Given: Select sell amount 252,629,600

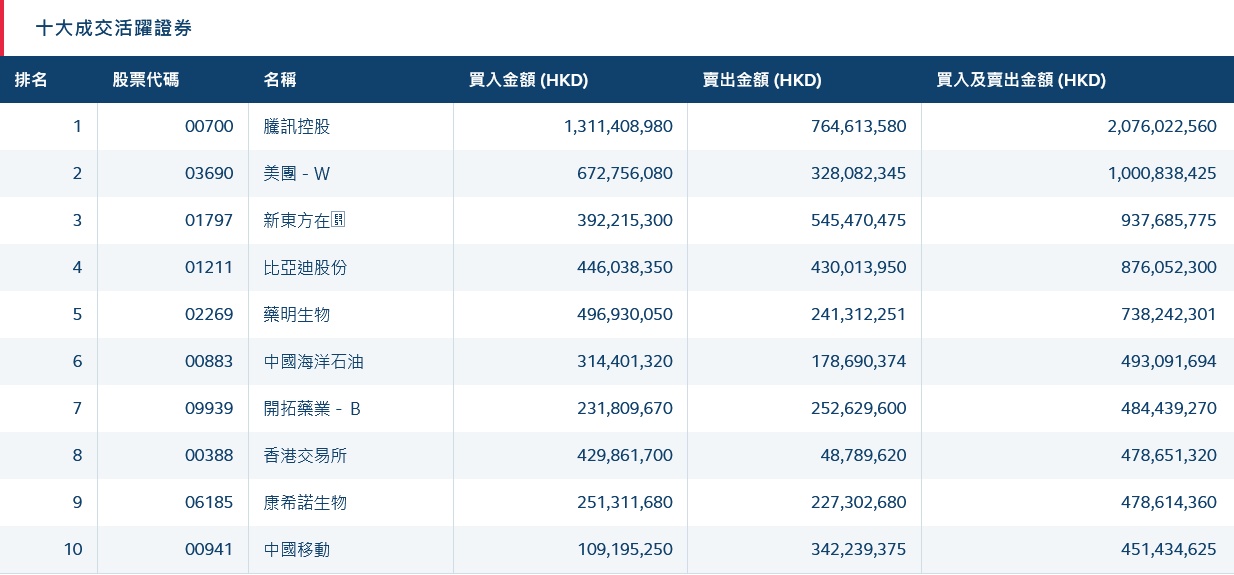Looking at the screenshot, I should click(x=859, y=408).
